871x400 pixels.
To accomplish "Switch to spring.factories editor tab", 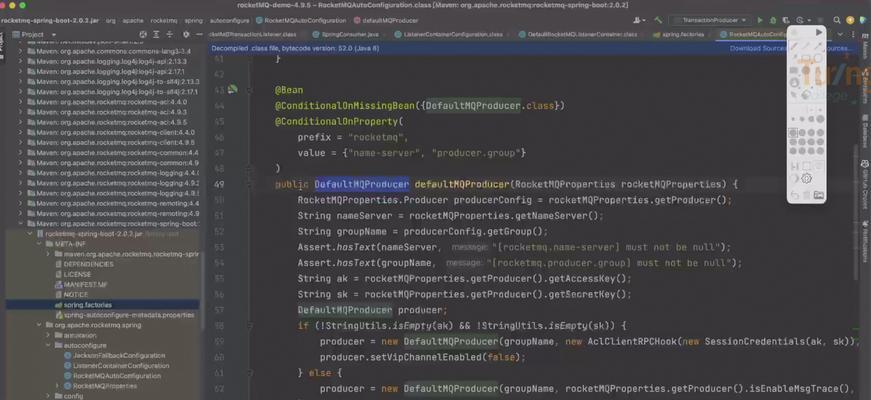I will (679, 34).
